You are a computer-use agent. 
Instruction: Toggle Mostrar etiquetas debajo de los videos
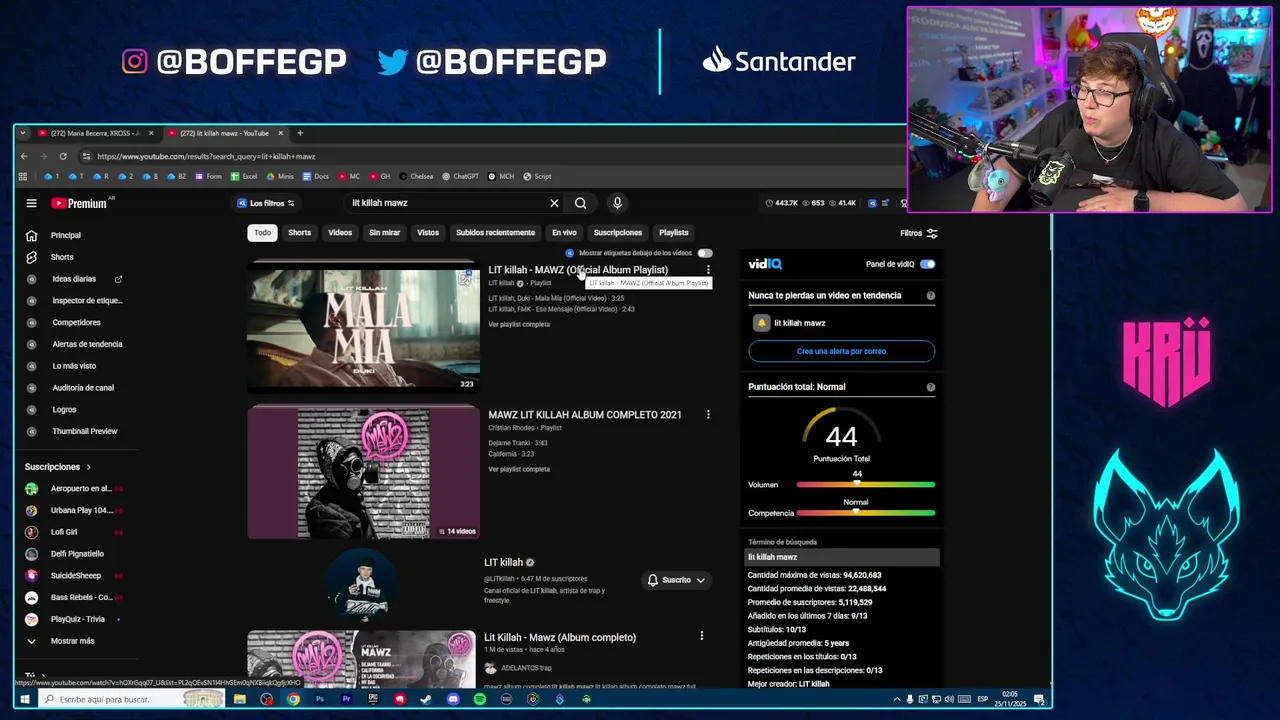tap(705, 253)
